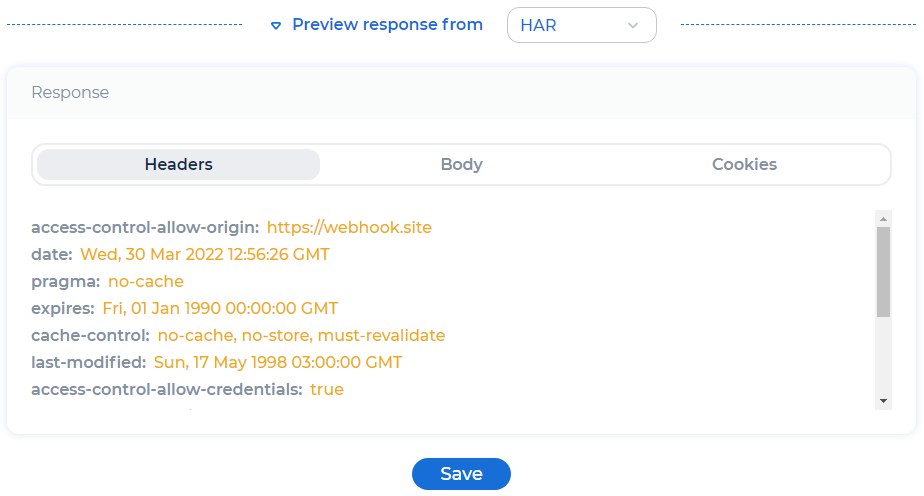Click the https://webhook.site origin value

pyautogui.click(x=349, y=227)
